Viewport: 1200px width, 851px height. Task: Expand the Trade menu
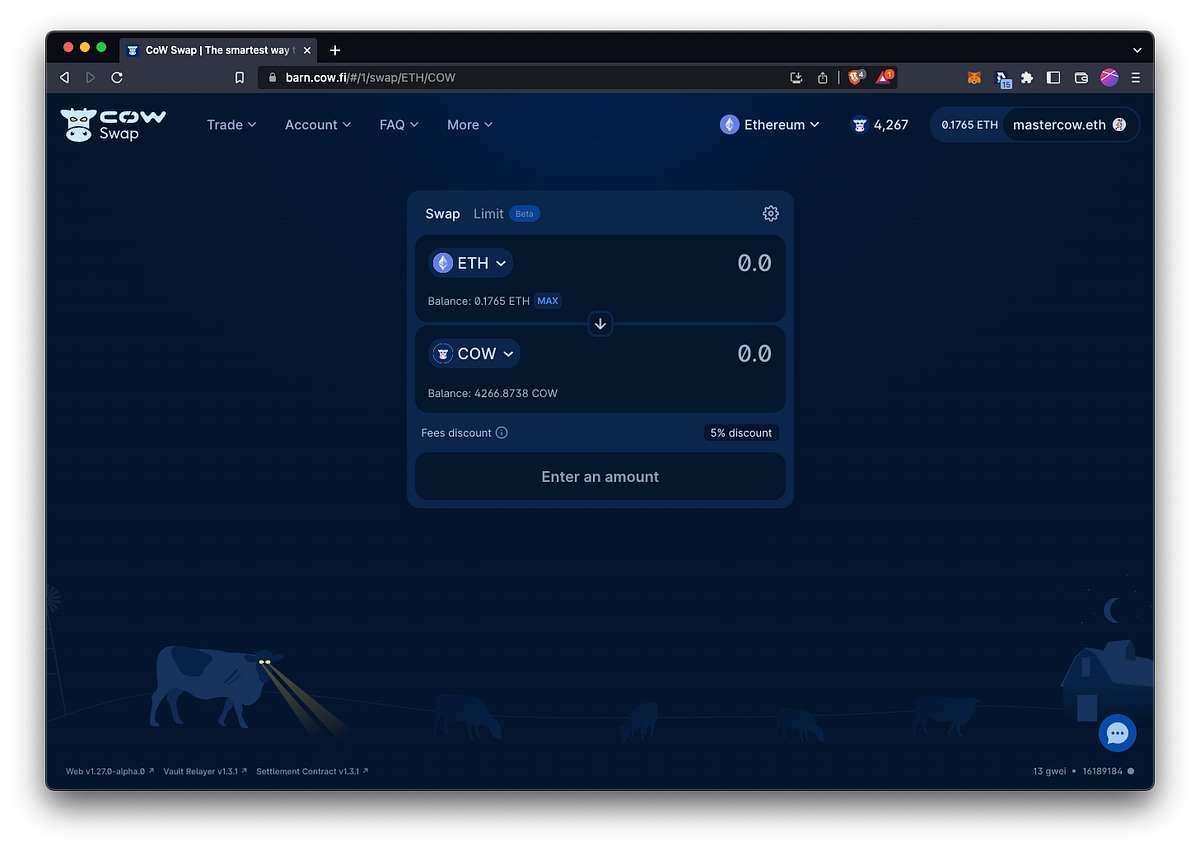tap(231, 124)
